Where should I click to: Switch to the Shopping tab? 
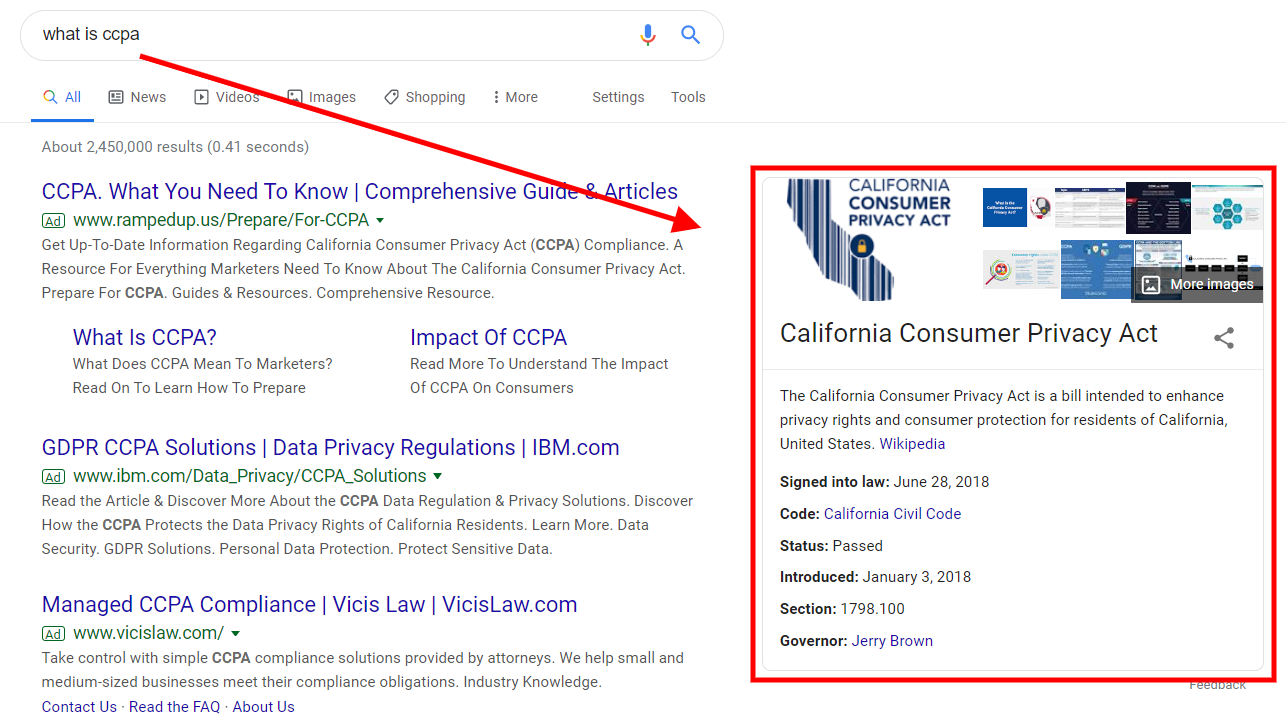pyautogui.click(x=424, y=97)
